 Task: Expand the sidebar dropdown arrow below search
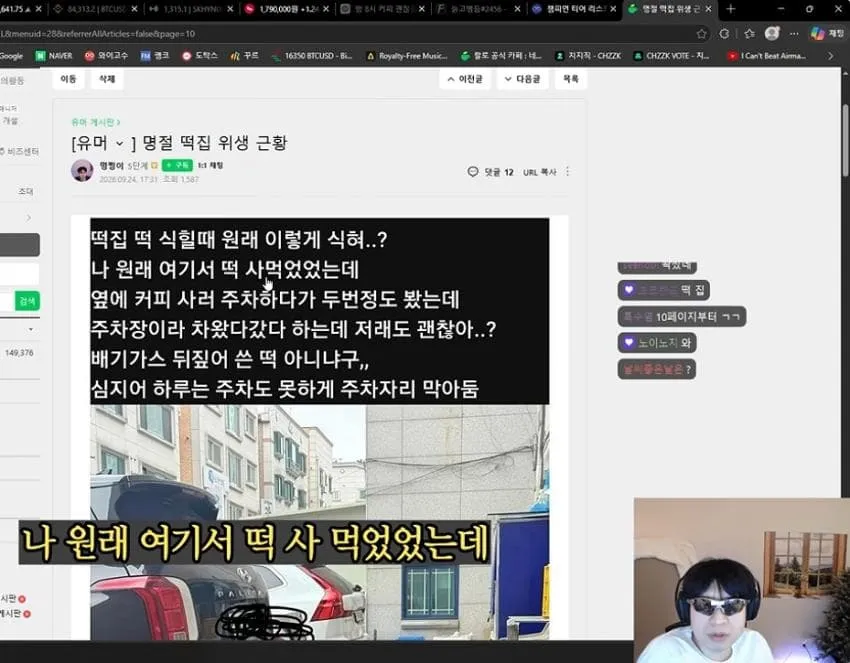[x=31, y=329]
